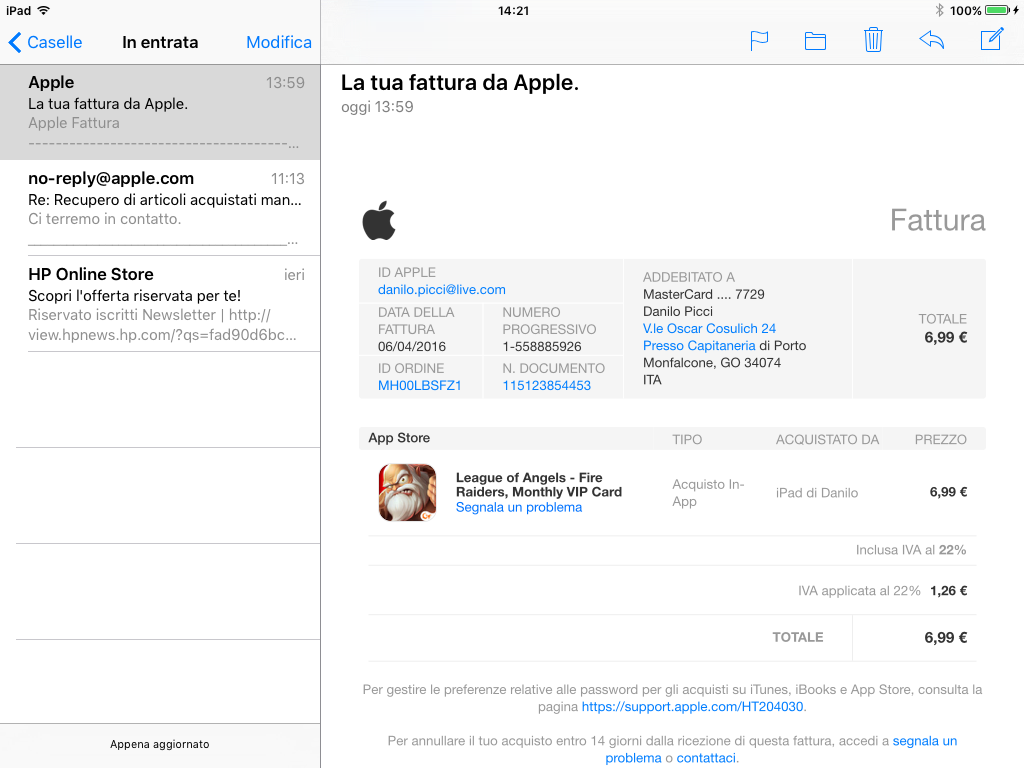Image resolution: width=1024 pixels, height=768 pixels.
Task: Tap the danilo.picci@live.com Apple ID link
Action: 441,289
